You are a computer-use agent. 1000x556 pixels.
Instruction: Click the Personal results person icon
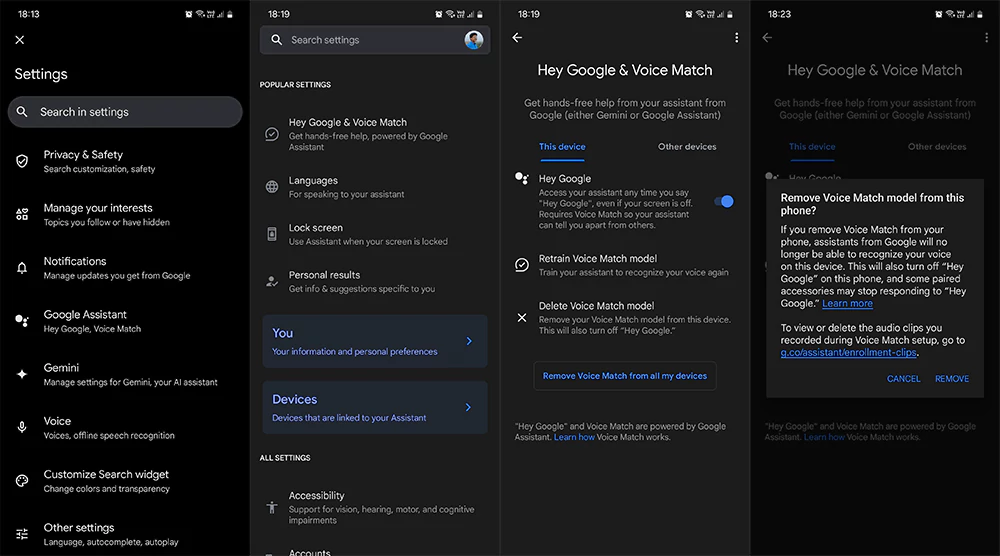point(272,281)
